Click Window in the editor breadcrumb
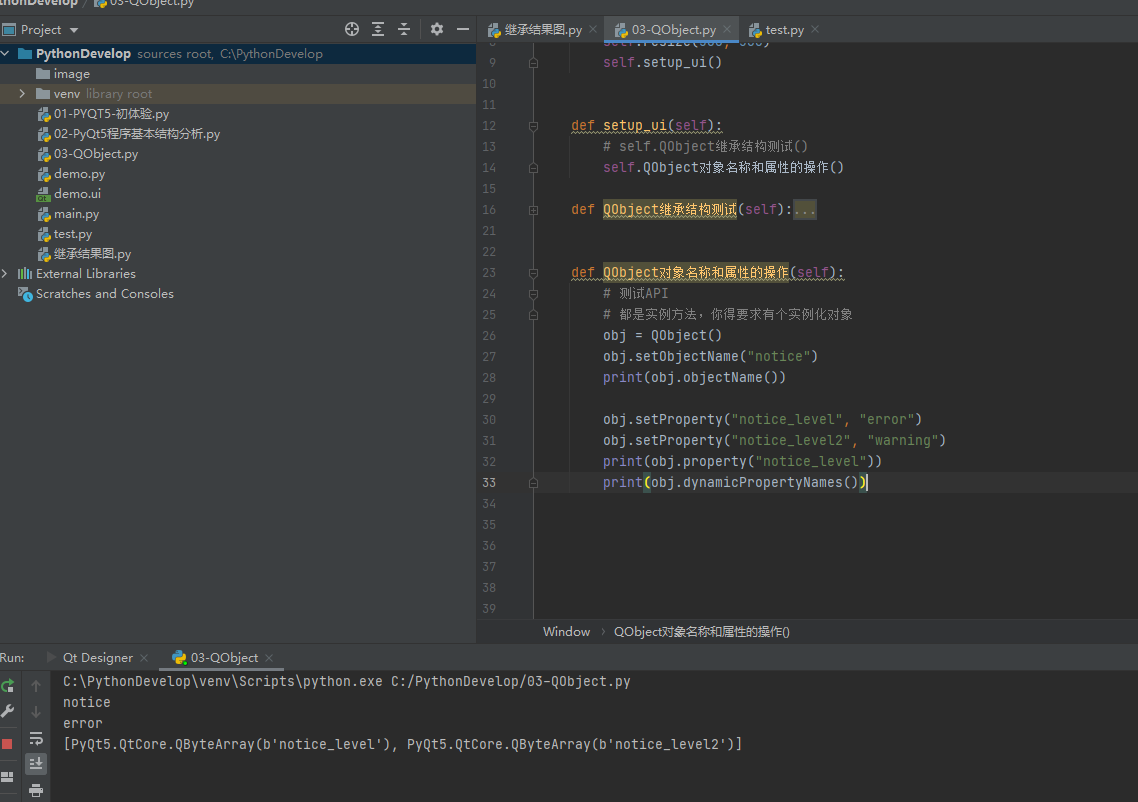 tap(566, 632)
